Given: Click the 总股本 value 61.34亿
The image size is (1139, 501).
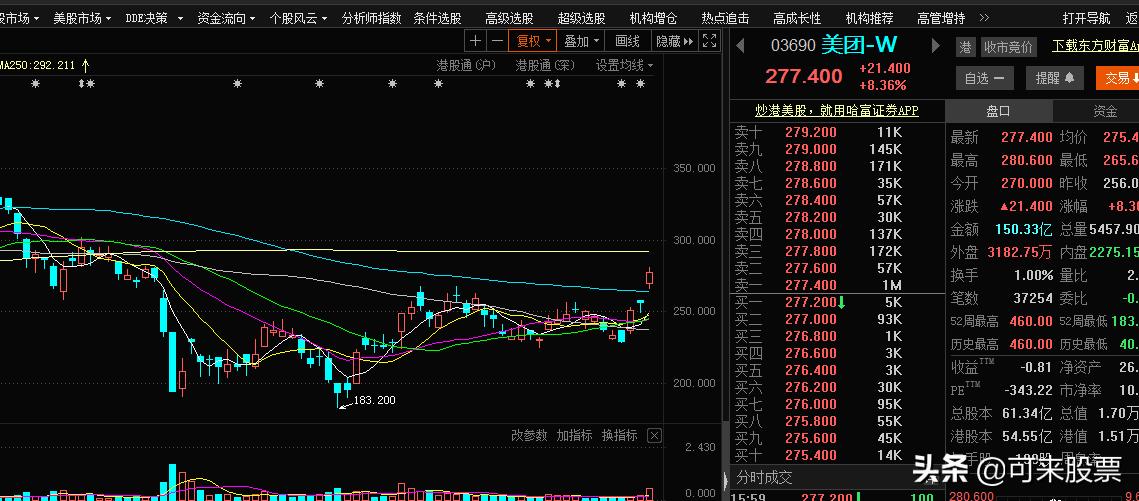Looking at the screenshot, I should [1028, 414].
